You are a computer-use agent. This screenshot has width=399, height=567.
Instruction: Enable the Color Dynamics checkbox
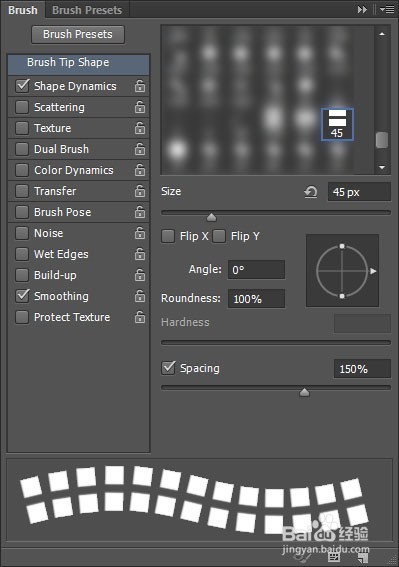22,170
